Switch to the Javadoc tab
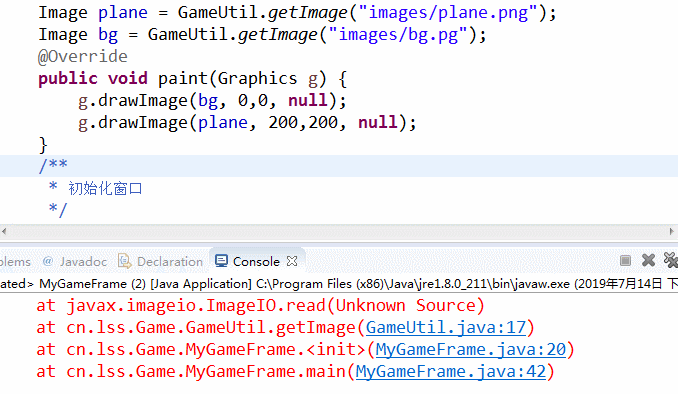 (74, 262)
